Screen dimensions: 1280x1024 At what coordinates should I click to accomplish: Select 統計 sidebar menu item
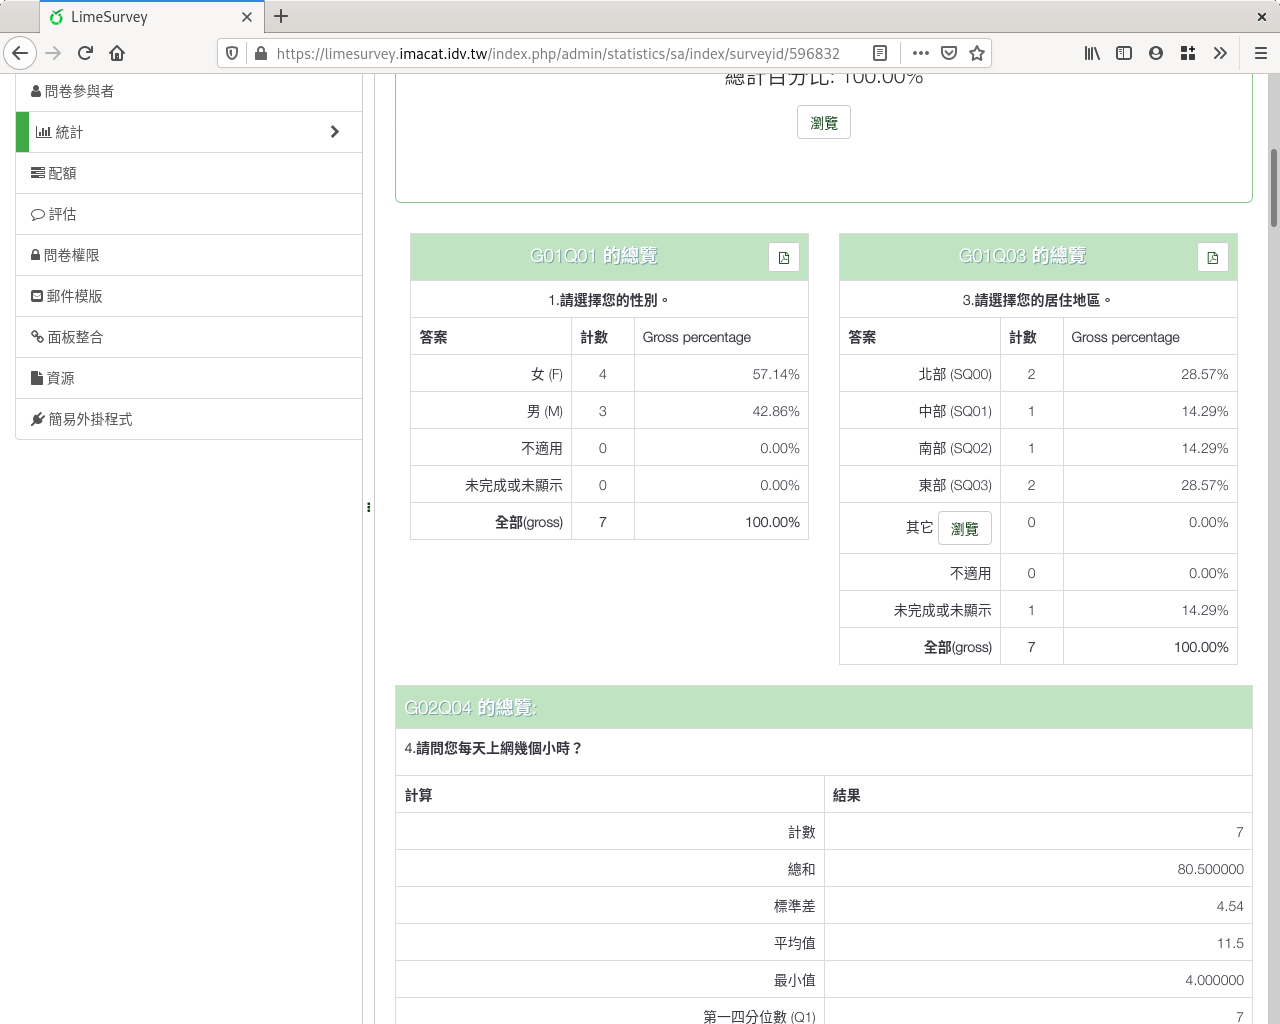click(189, 132)
